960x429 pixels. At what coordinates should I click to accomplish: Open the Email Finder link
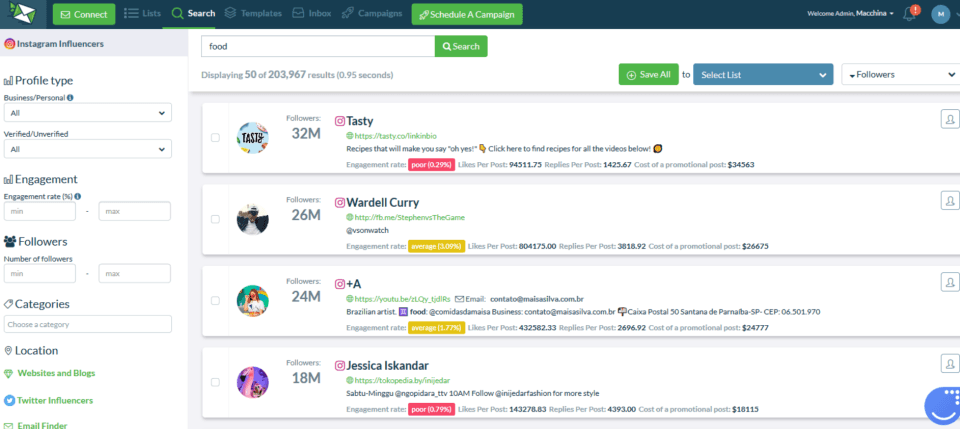click(42, 425)
